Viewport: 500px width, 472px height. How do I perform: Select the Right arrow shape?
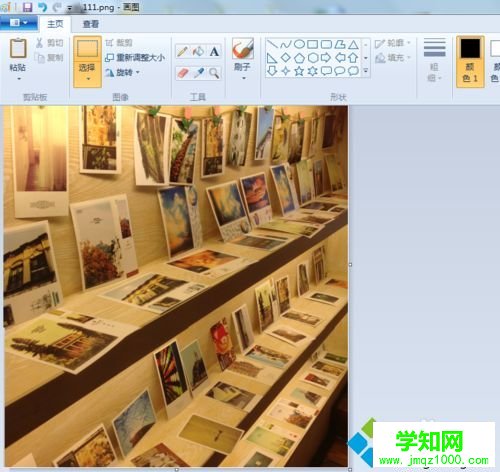pyautogui.click(x=326, y=58)
